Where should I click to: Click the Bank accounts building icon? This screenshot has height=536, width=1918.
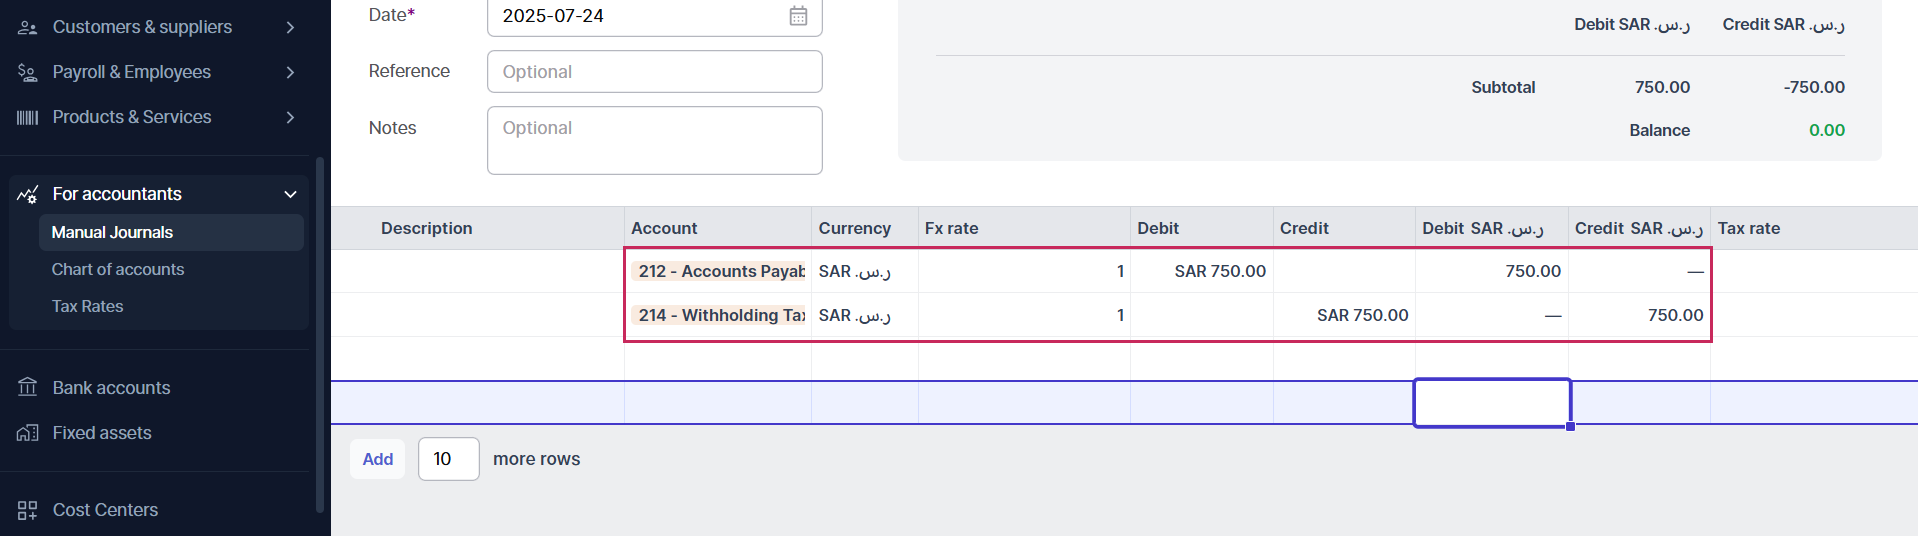27,388
